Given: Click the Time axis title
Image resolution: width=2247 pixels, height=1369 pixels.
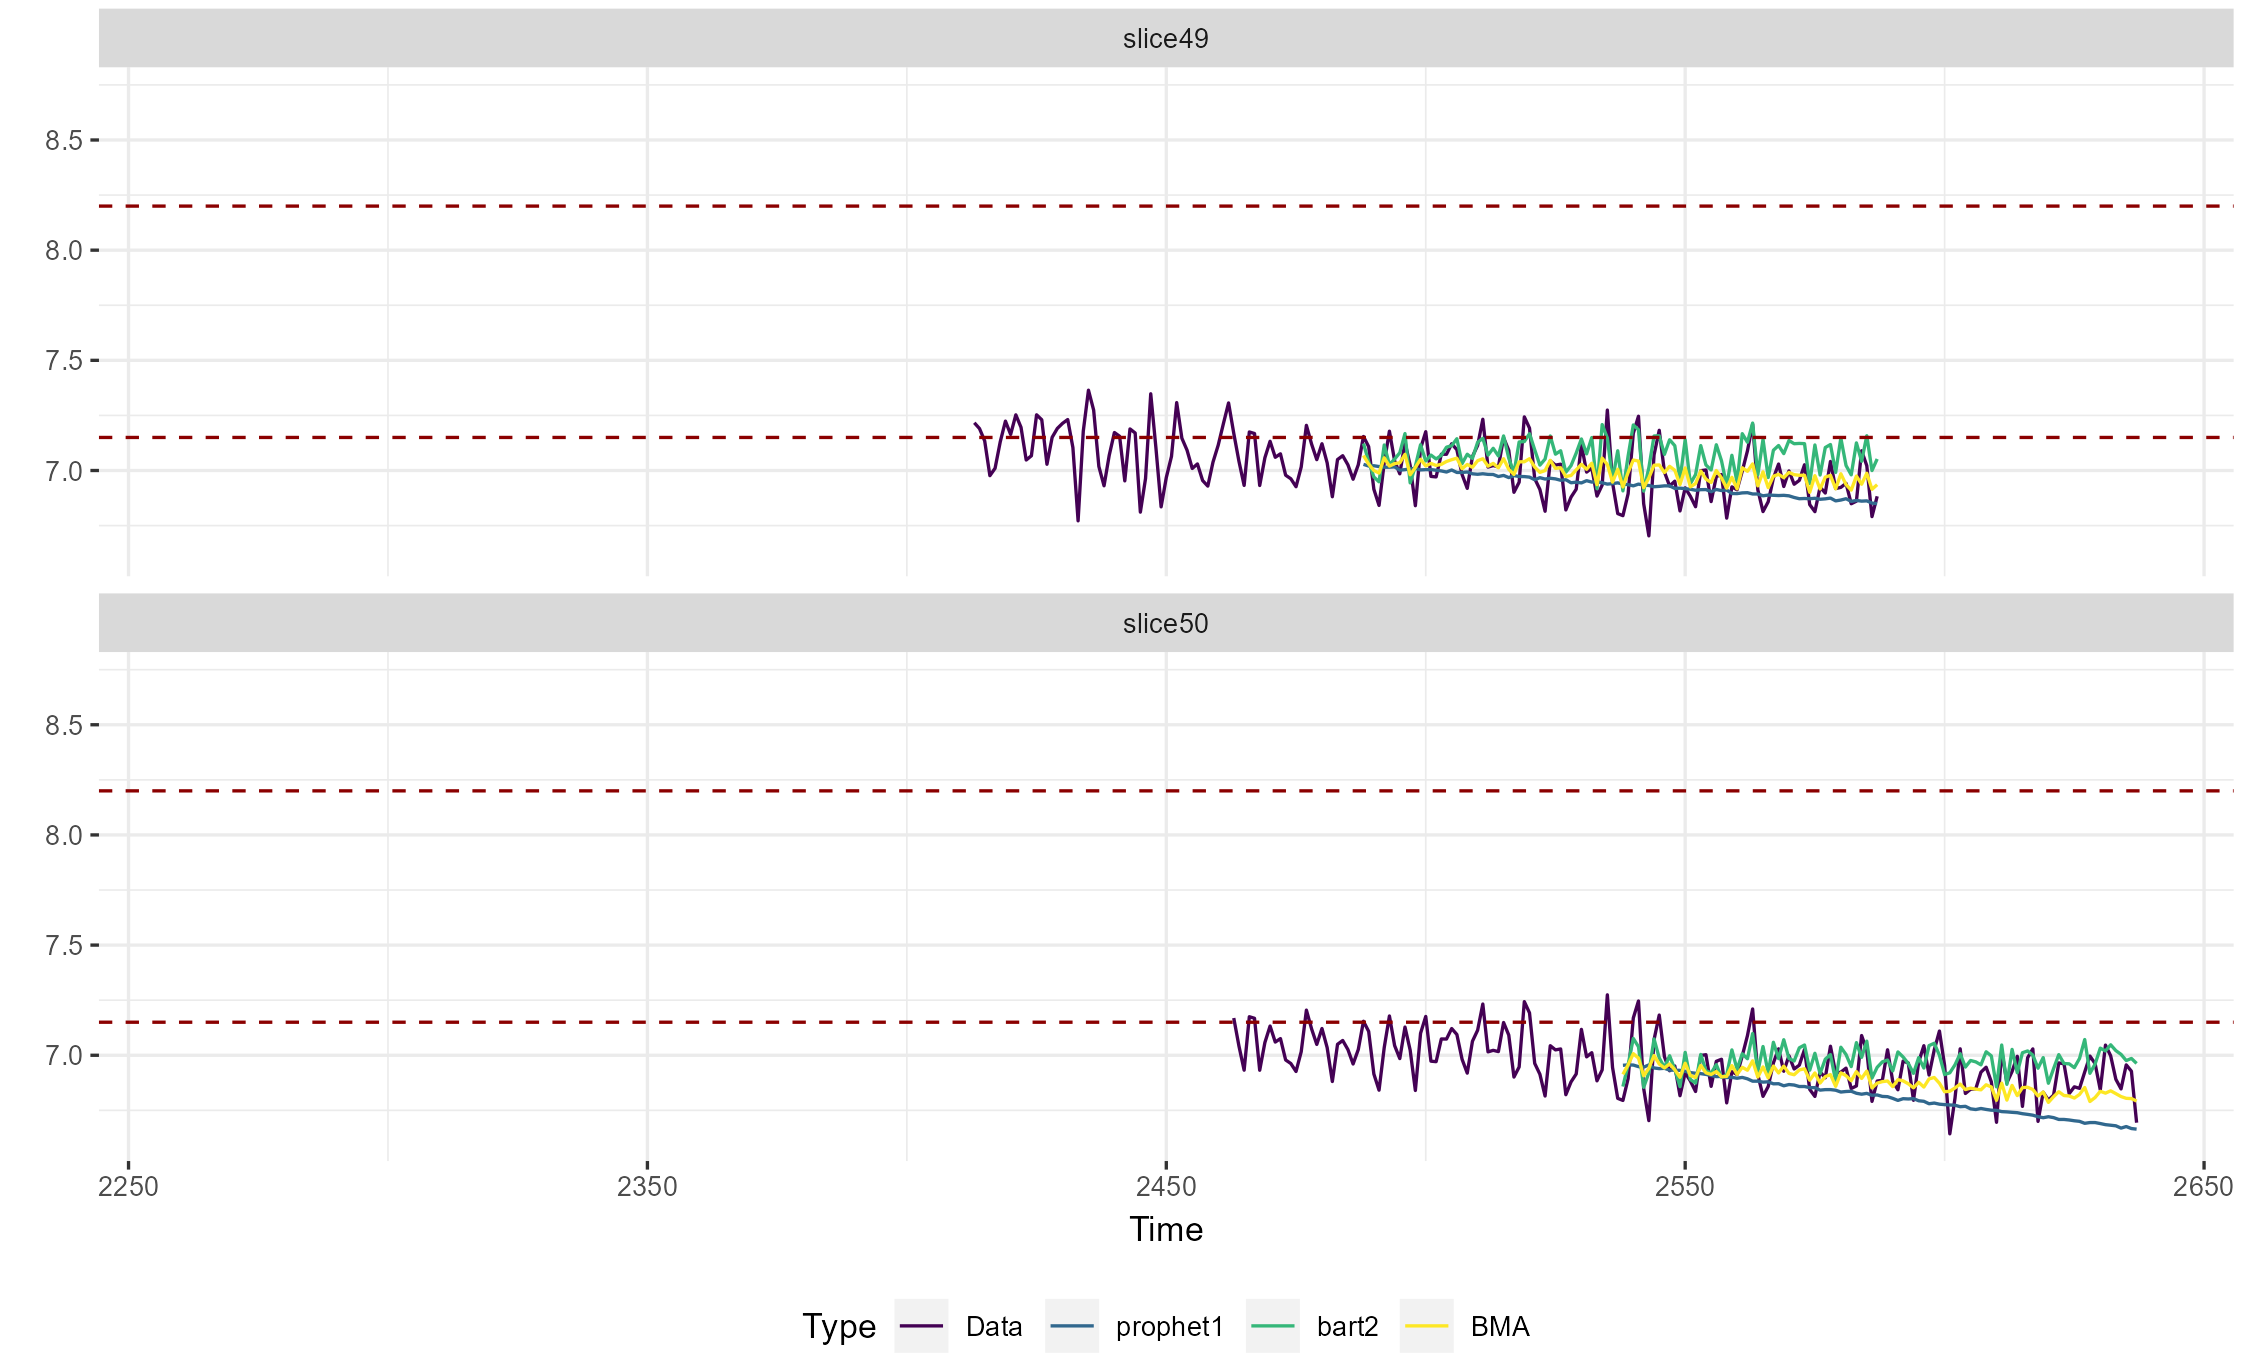Looking at the screenshot, I should pyautogui.click(x=1165, y=1230).
